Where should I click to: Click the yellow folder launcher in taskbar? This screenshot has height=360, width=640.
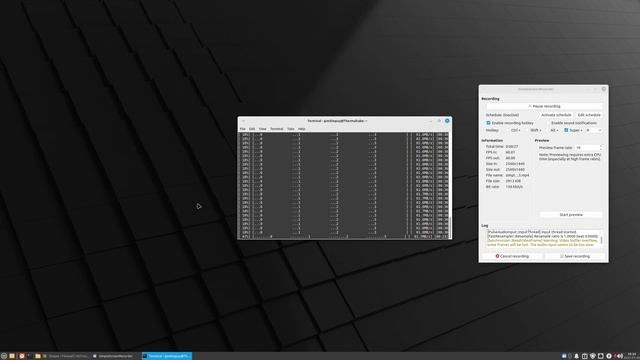(38, 356)
